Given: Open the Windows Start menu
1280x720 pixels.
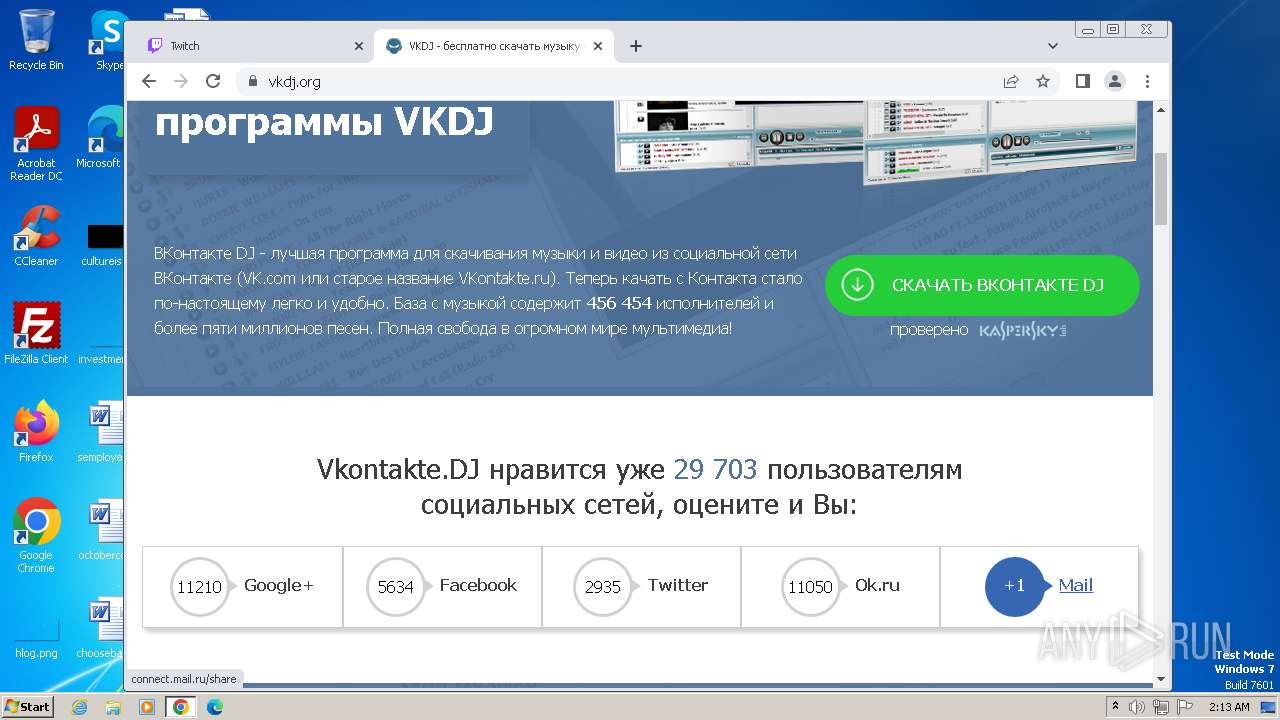Looking at the screenshot, I should coord(27,707).
